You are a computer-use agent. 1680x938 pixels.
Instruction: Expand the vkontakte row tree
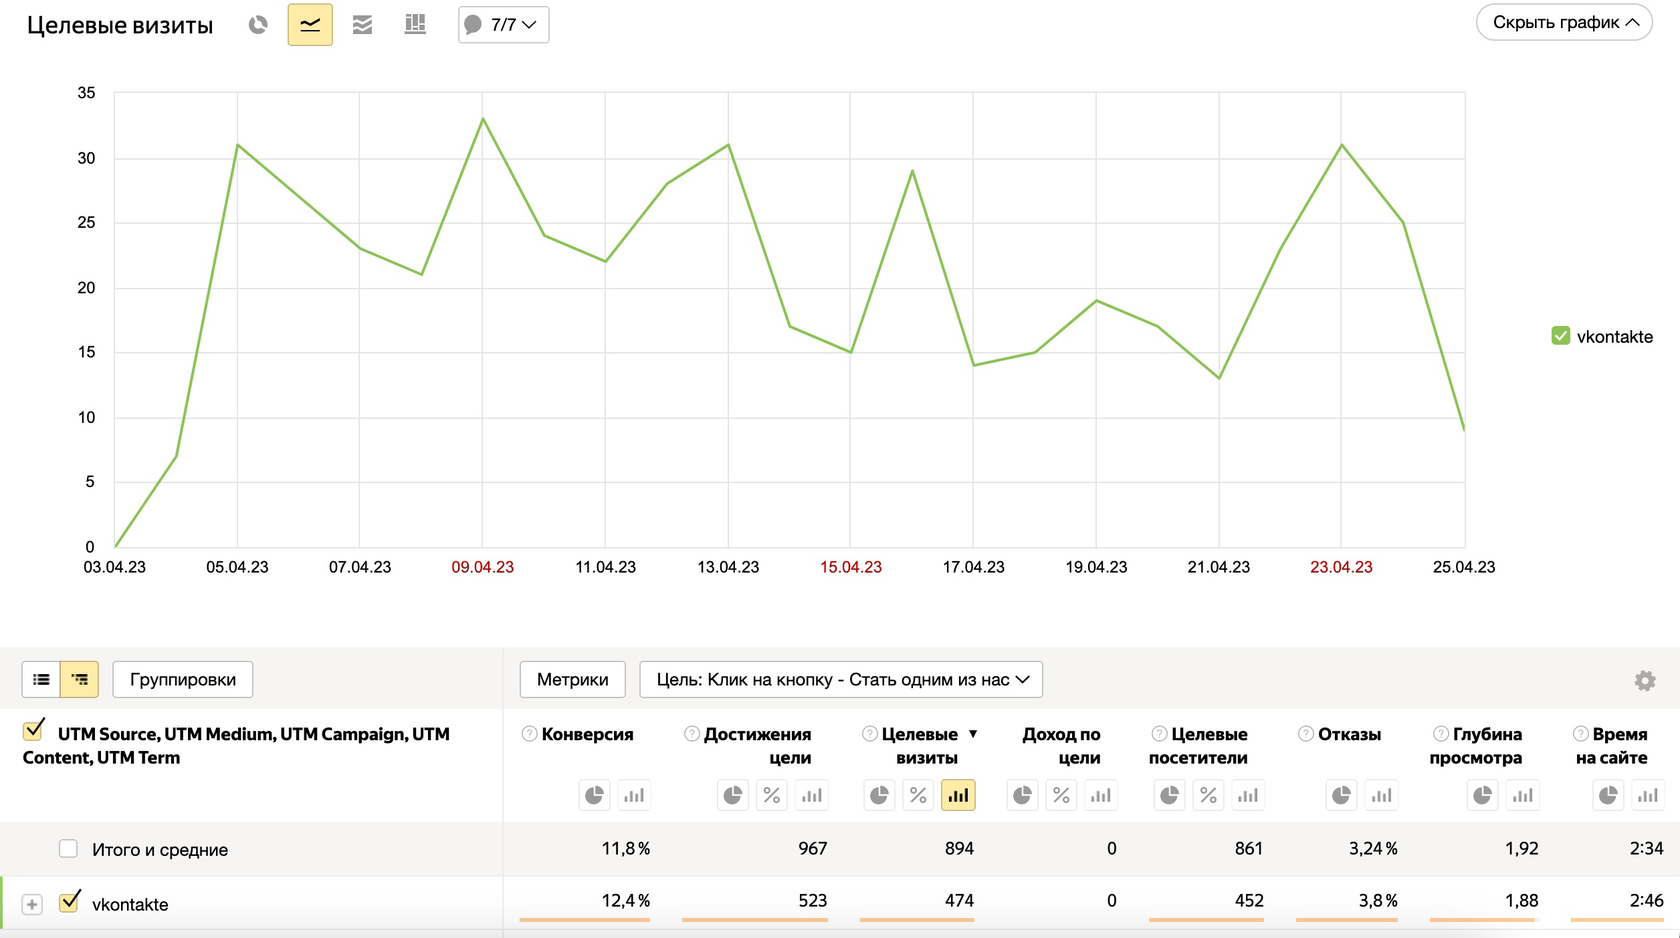click(x=32, y=904)
